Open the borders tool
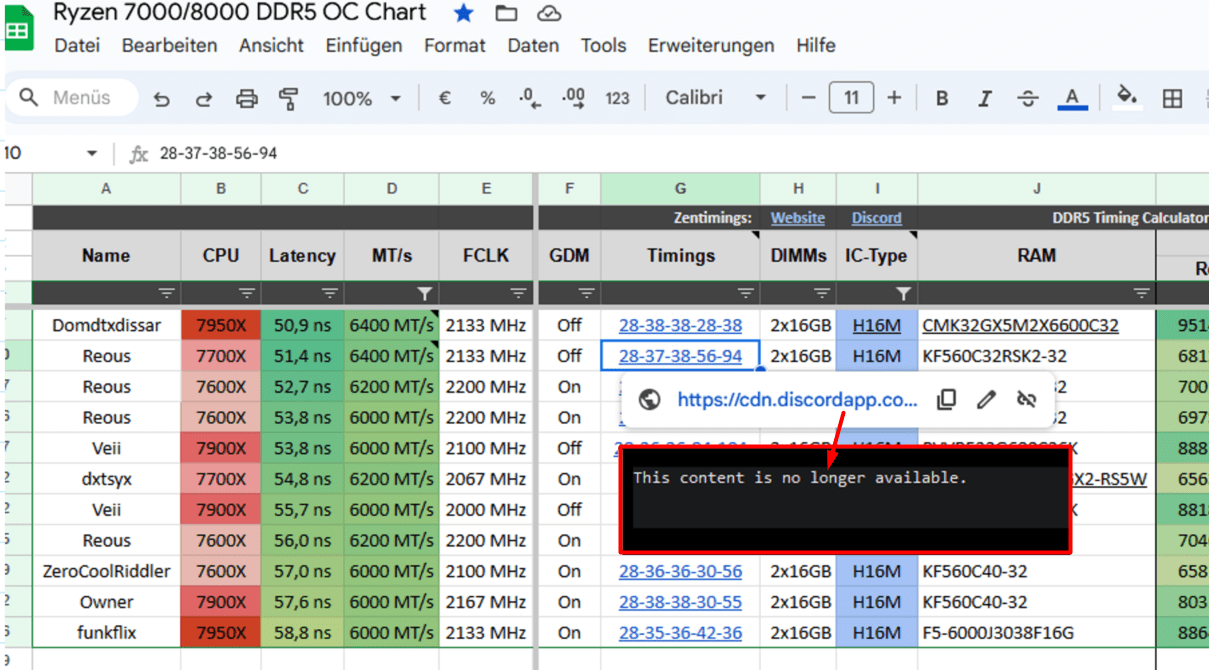The width and height of the screenshot is (1209, 670). click(x=1173, y=98)
